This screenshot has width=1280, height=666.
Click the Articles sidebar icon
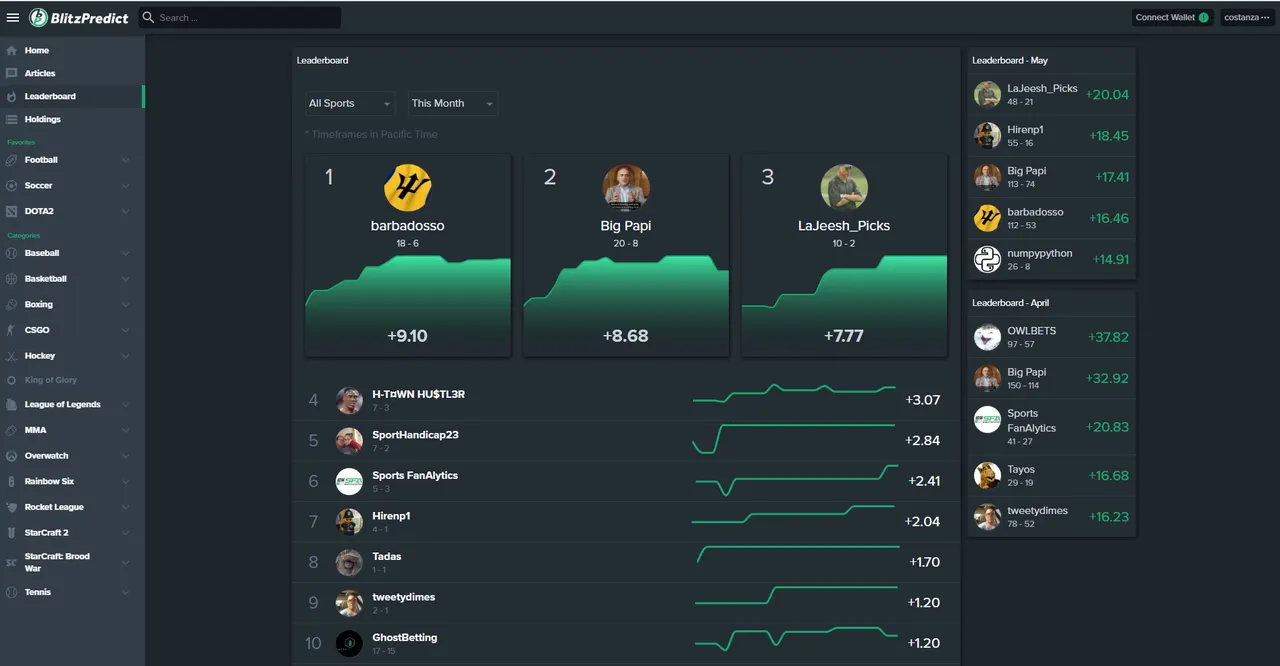[x=11, y=73]
